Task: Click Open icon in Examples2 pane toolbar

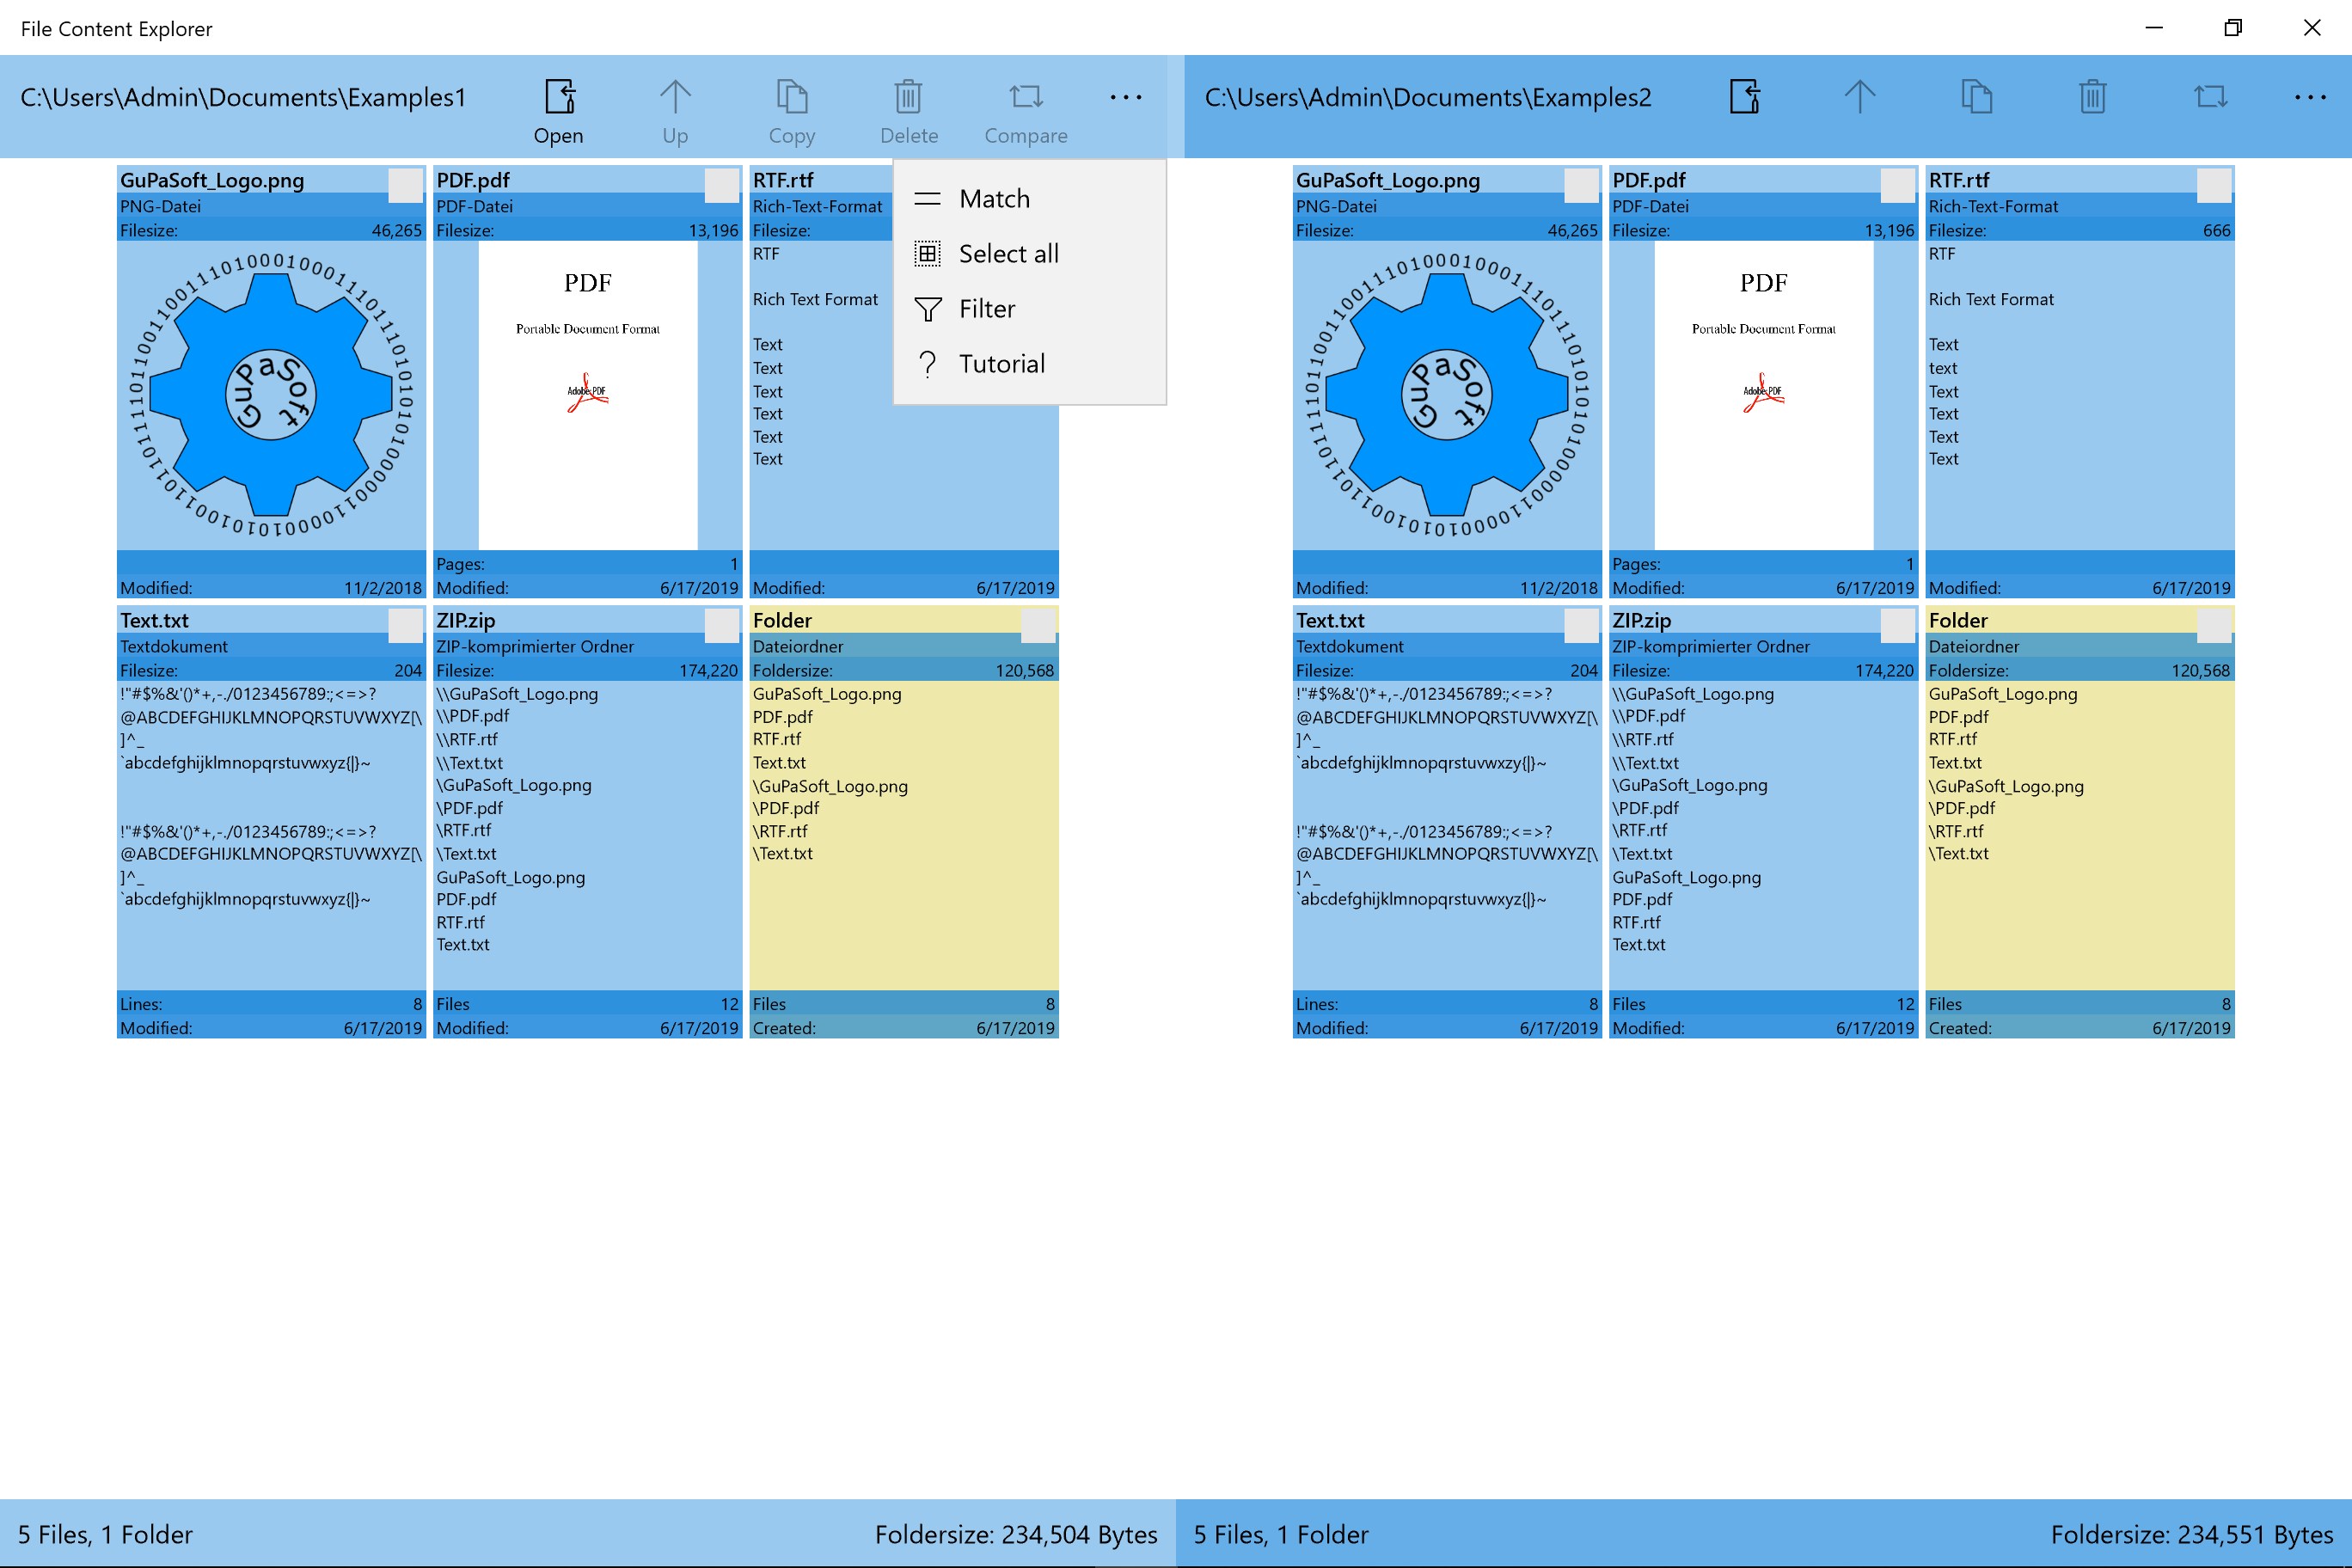Action: 1744,97
